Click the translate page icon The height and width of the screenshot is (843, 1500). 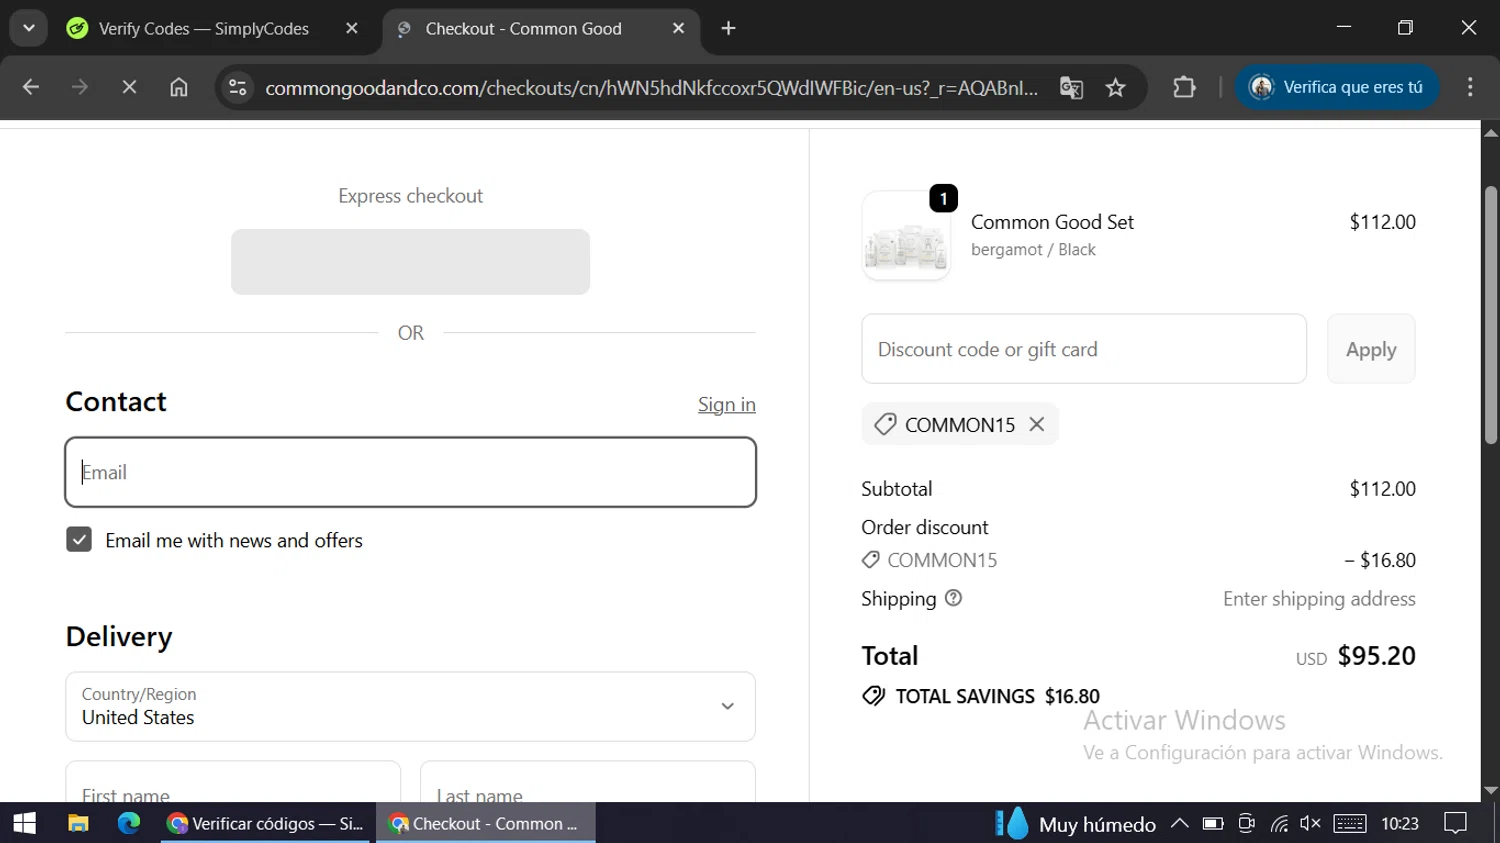1071,88
